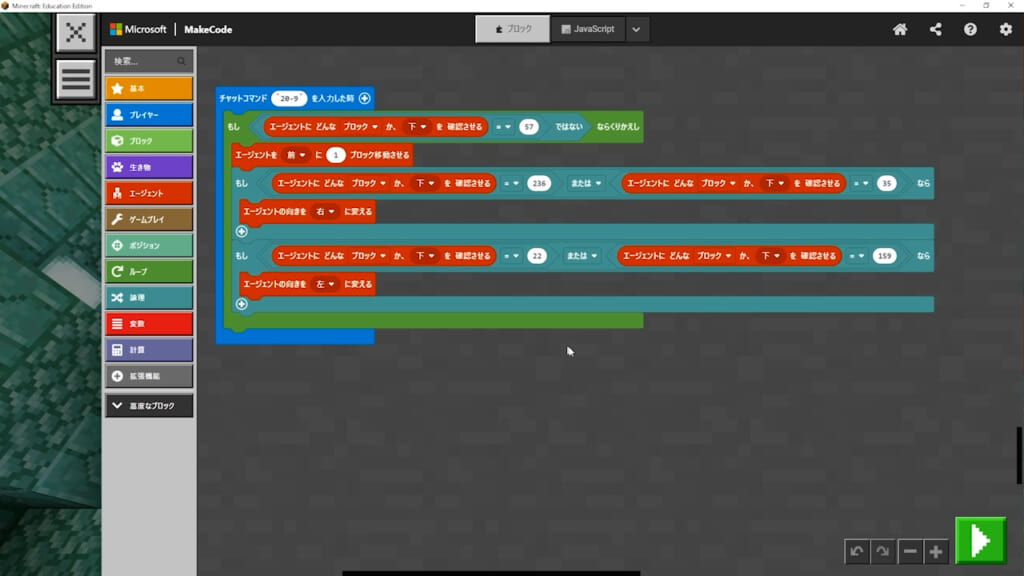Click the 検索 search field

[142, 61]
